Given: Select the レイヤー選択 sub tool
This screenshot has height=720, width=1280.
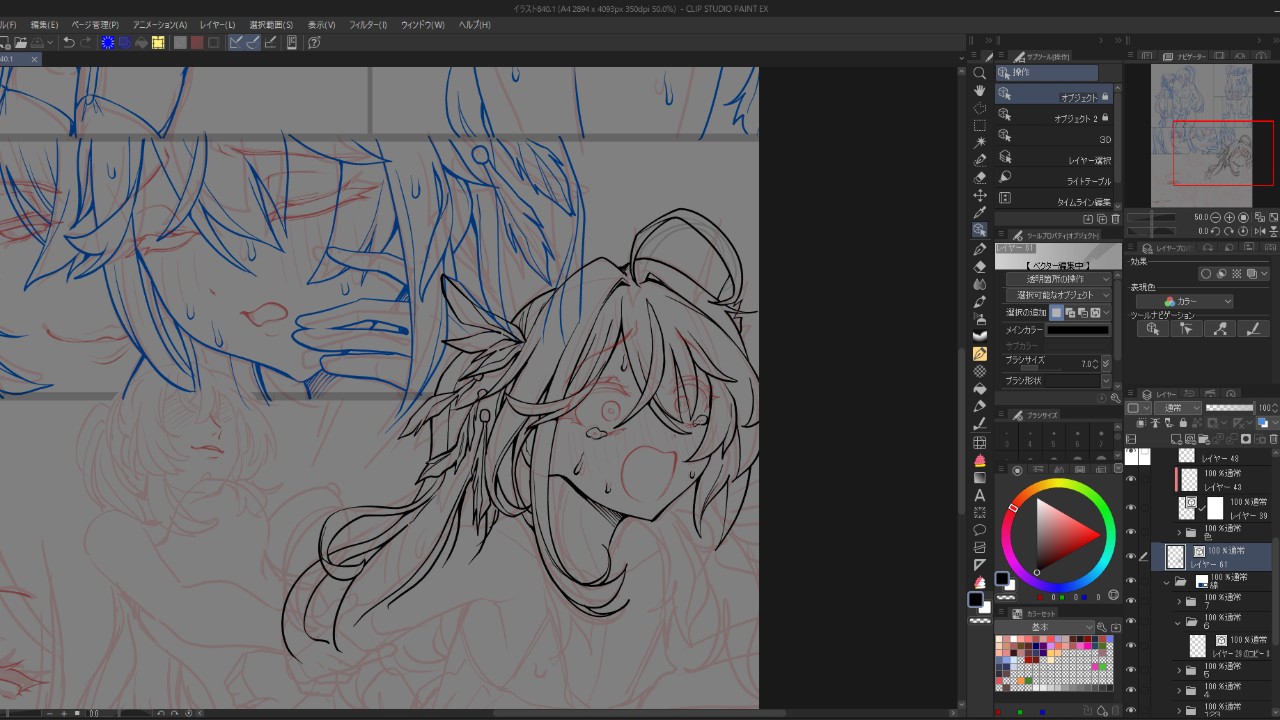Looking at the screenshot, I should pos(1058,160).
